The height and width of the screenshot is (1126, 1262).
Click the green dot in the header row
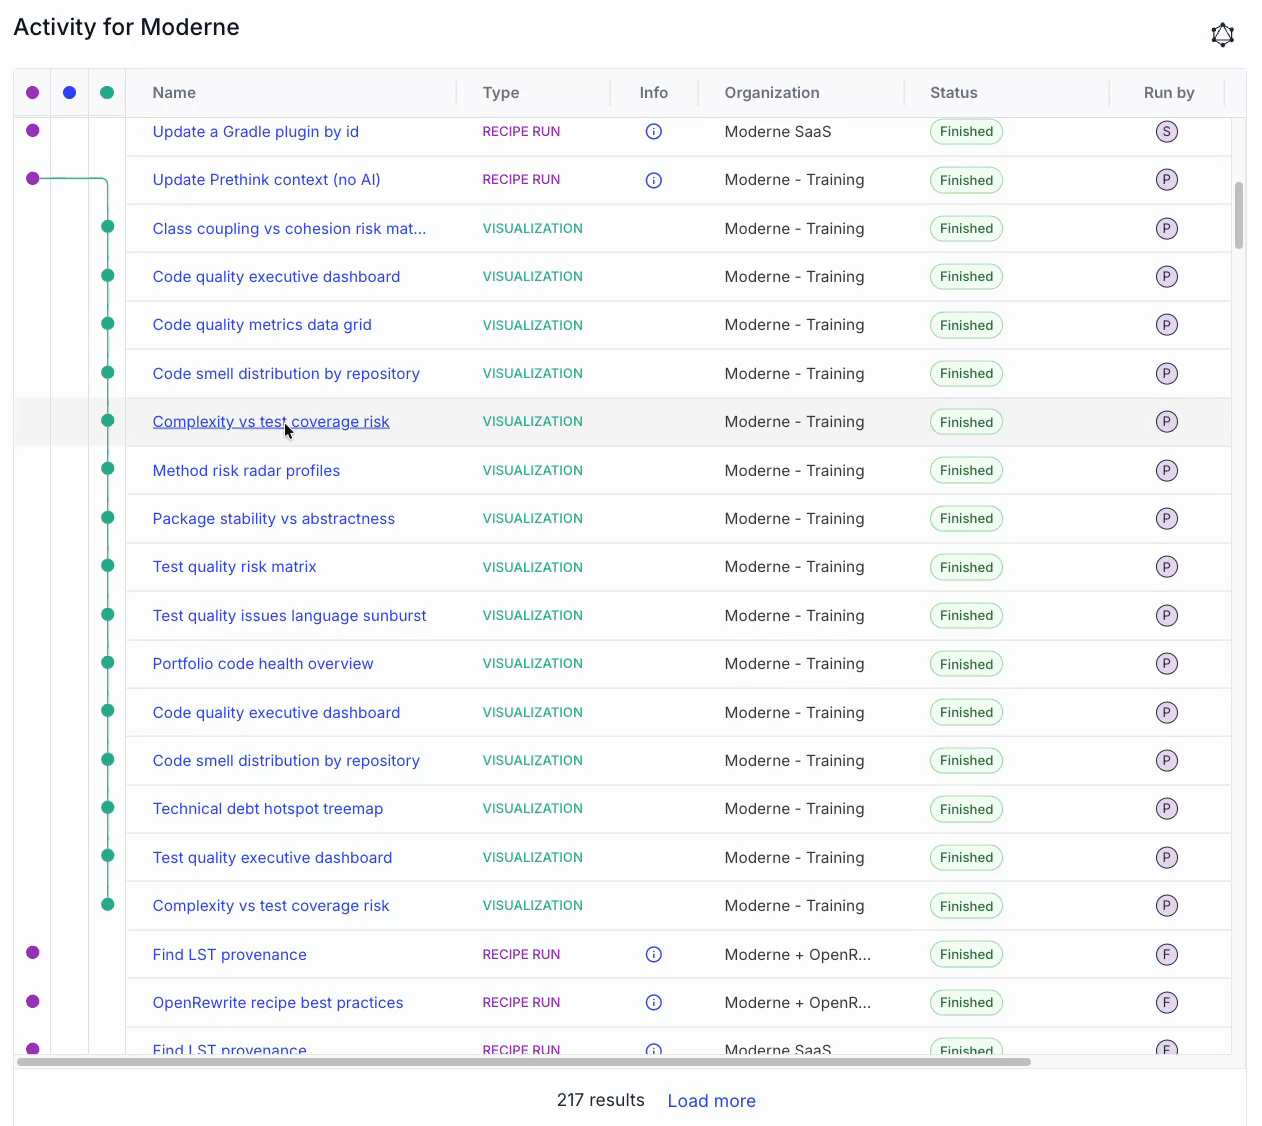[x=107, y=92]
